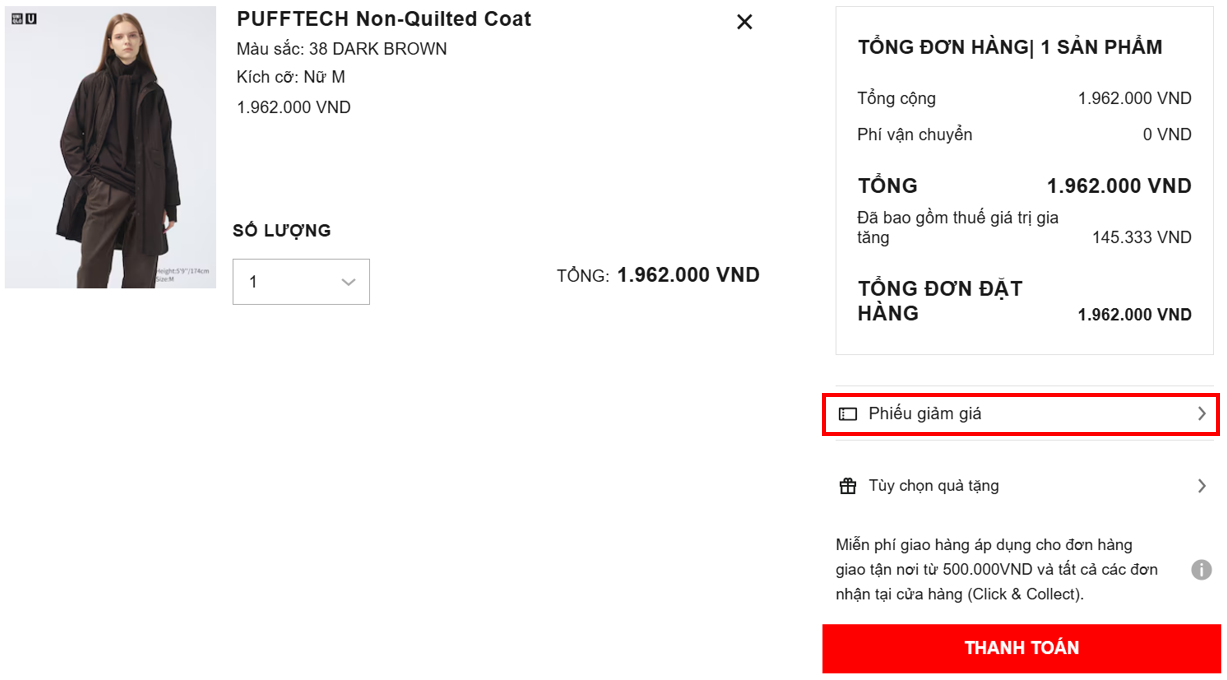Select the Phiếu giảm giá label

[925, 414]
